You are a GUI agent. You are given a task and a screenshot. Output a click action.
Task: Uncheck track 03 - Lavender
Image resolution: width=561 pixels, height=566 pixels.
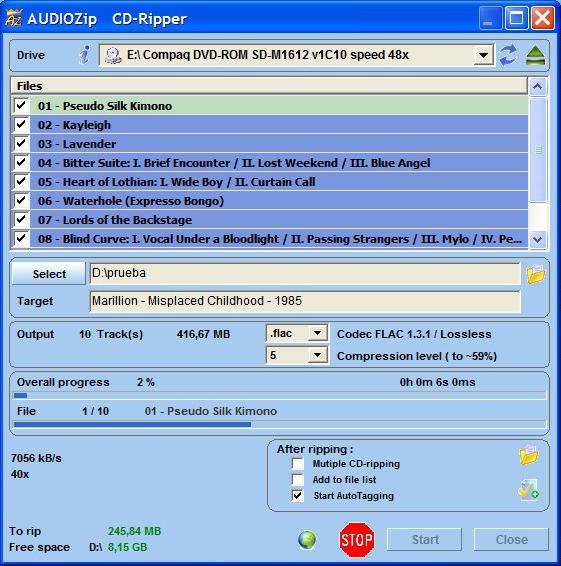pyautogui.click(x=21, y=144)
